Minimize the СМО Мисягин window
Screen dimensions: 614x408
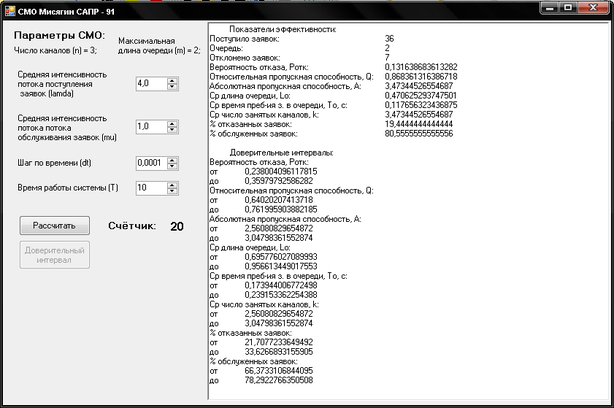pyautogui.click(x=549, y=8)
